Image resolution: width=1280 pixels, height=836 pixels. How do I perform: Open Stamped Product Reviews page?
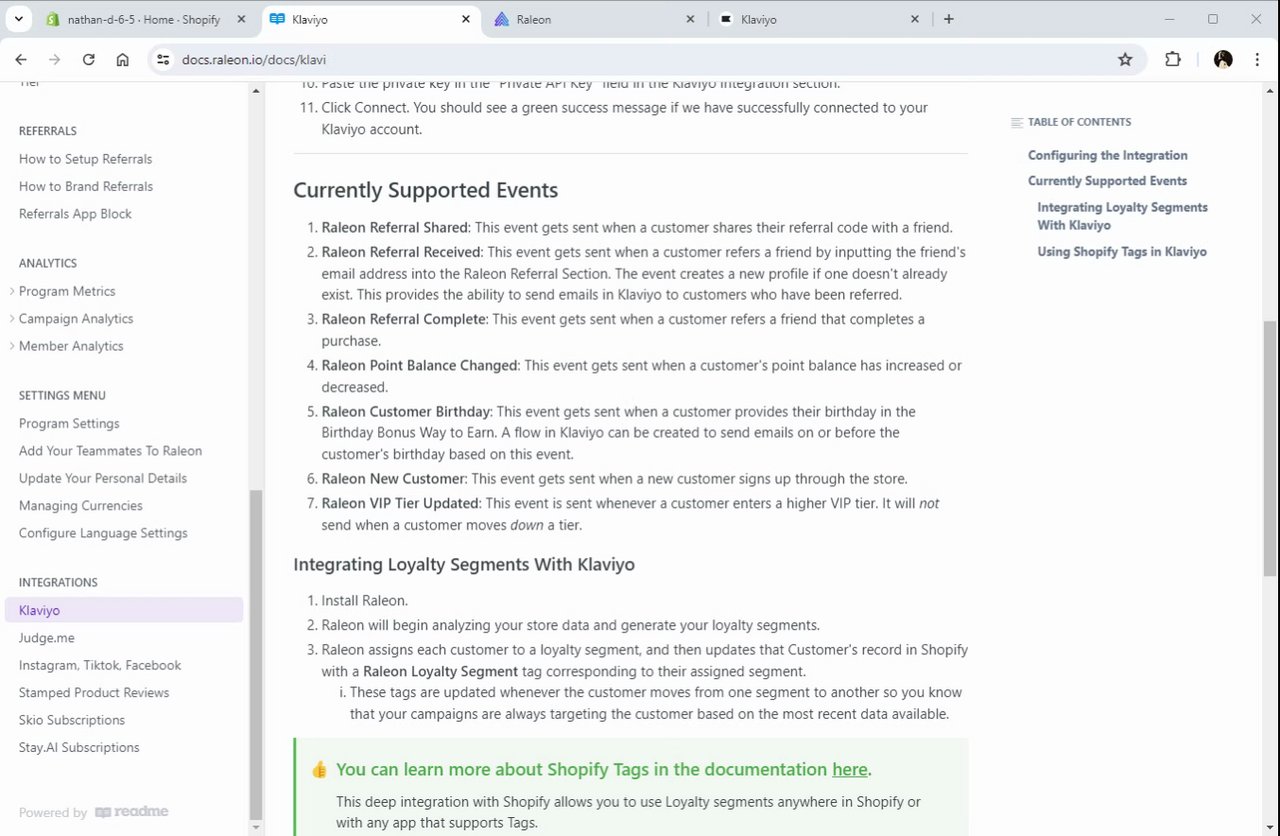click(94, 693)
